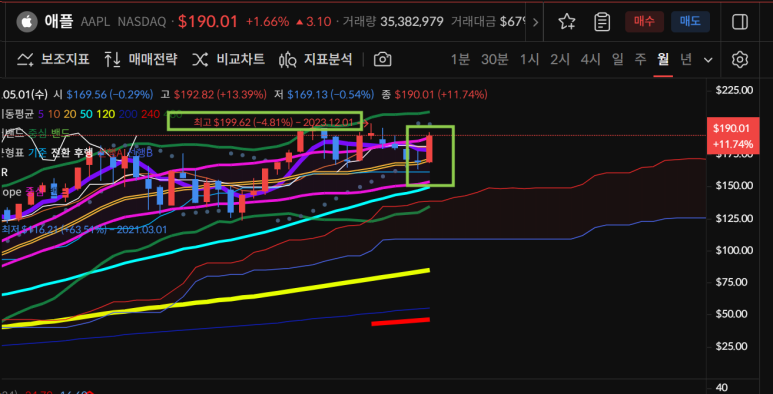Open 매매전략 trading strategy menu

pyautogui.click(x=141, y=60)
